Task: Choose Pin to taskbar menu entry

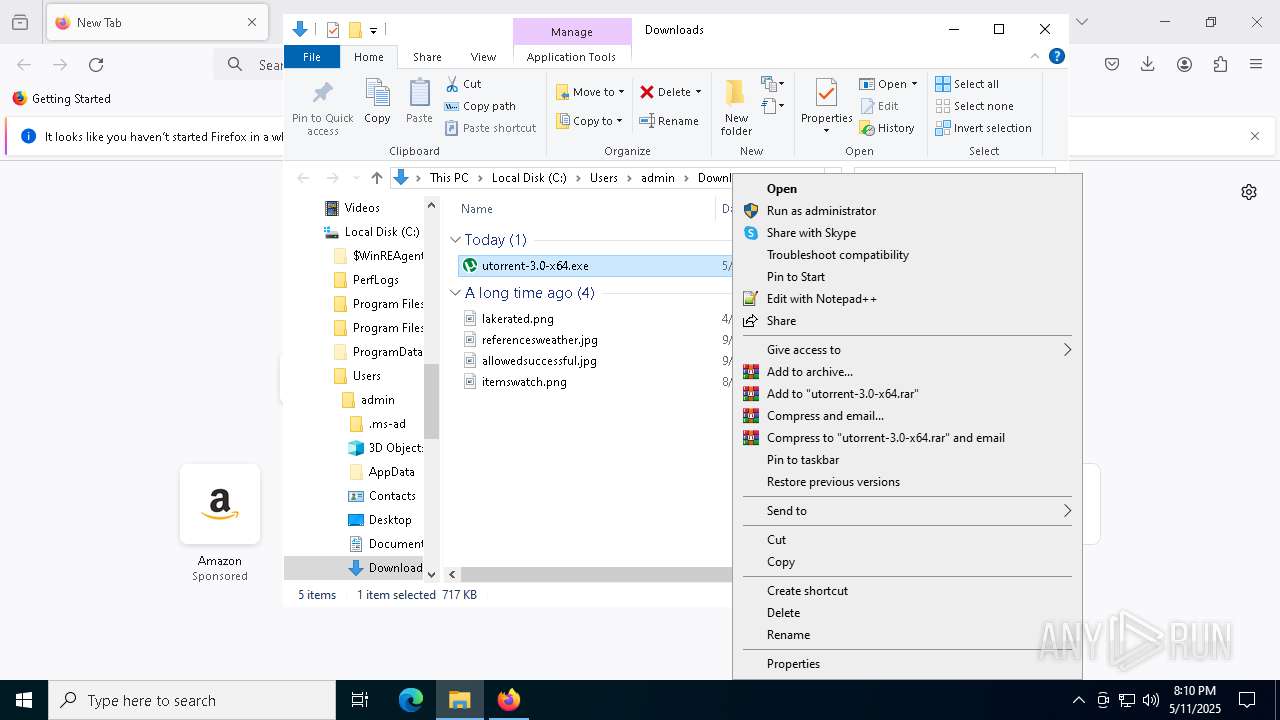Action: (907, 460)
